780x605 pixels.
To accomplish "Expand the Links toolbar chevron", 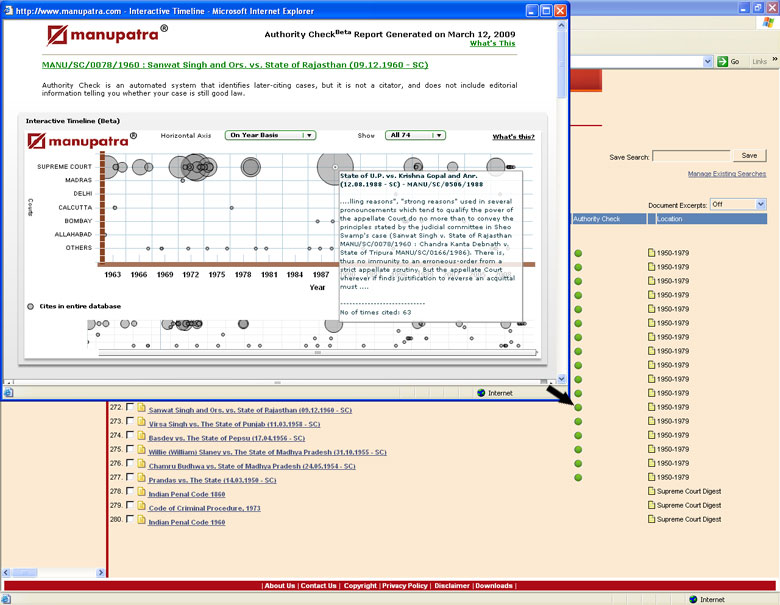I will point(775,60).
